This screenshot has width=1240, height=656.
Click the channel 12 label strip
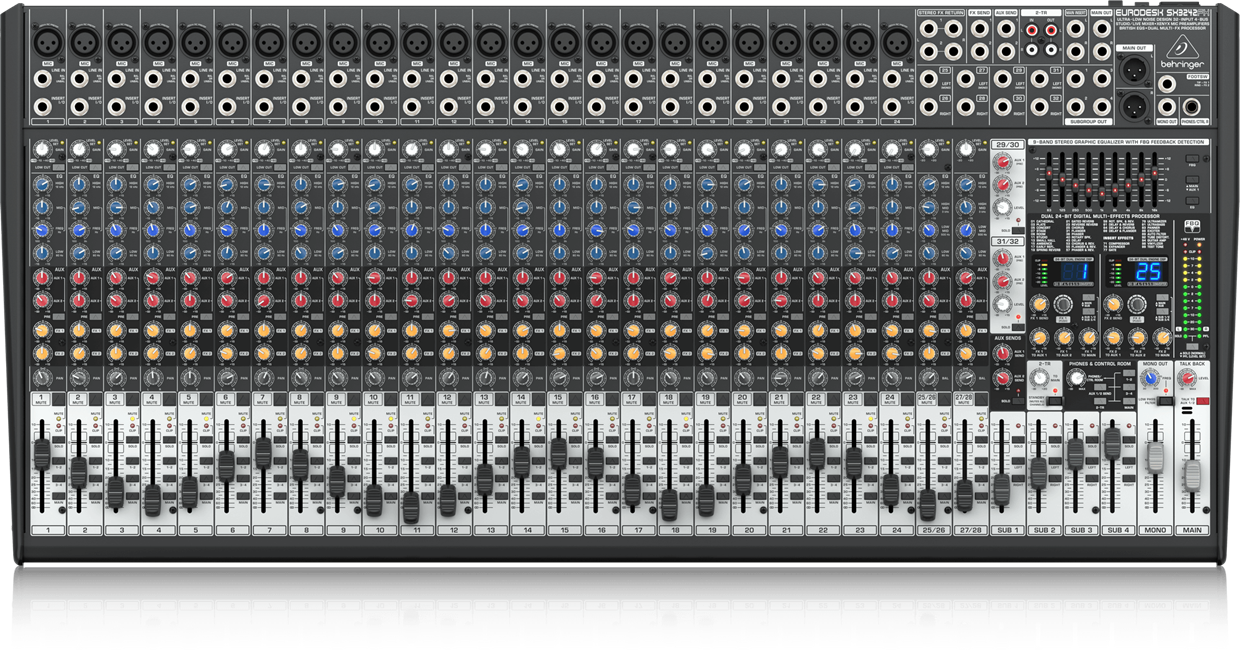point(453,529)
